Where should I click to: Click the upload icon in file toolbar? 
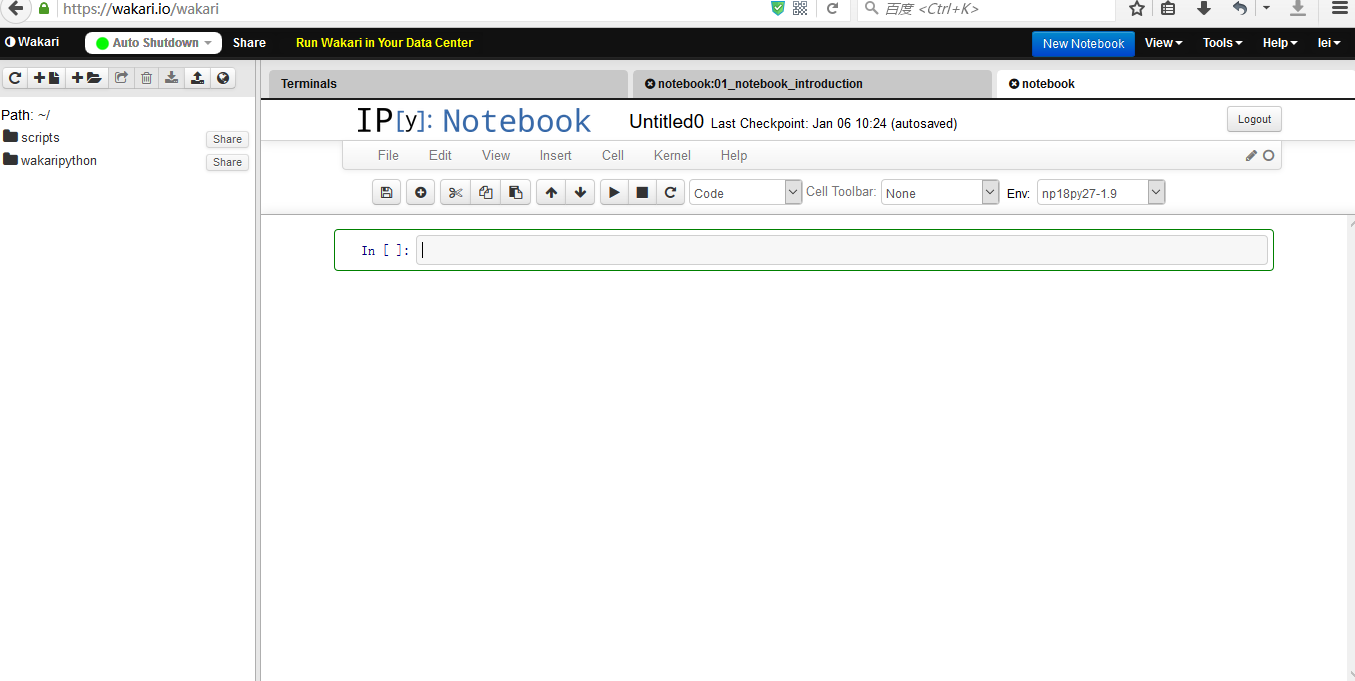197,78
